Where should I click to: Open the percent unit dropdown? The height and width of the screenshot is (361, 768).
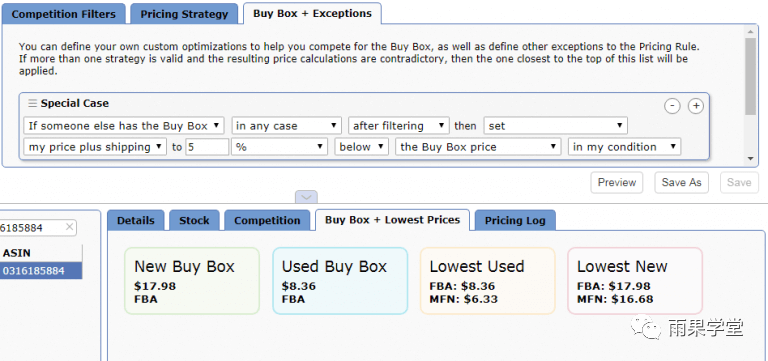[x=280, y=147]
